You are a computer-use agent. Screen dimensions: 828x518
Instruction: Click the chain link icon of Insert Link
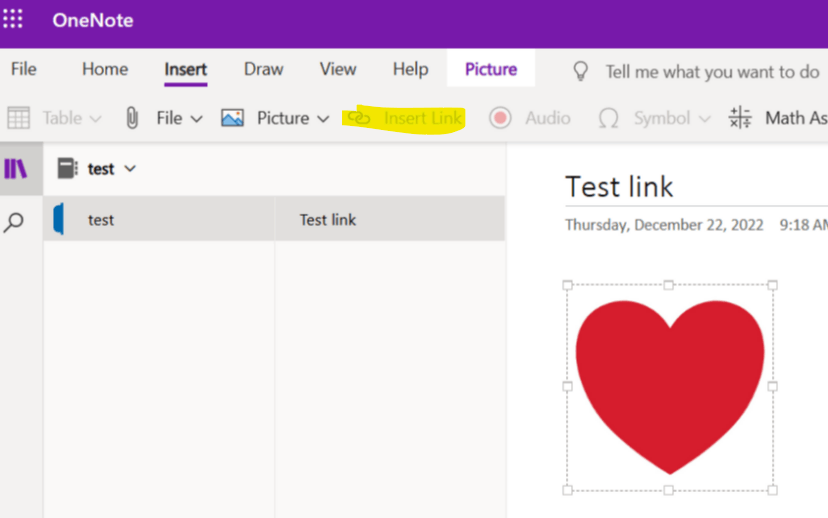(359, 118)
